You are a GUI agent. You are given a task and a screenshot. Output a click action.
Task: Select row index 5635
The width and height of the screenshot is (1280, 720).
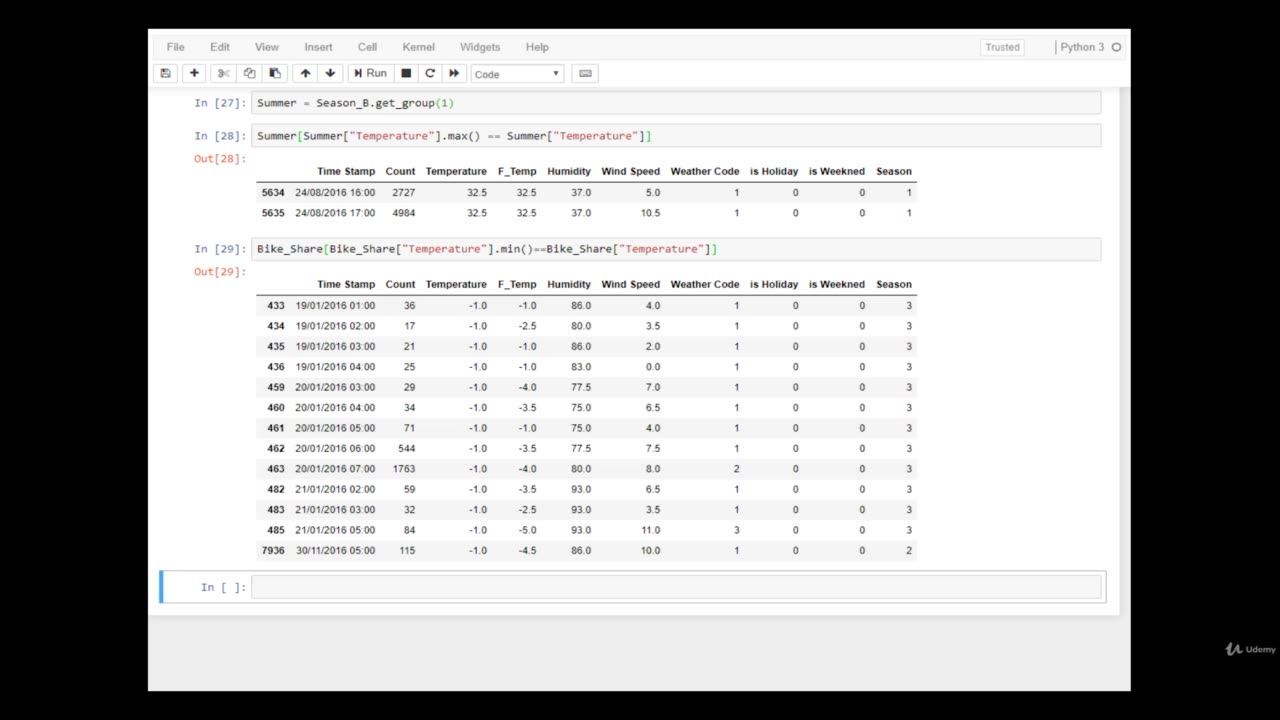[273, 213]
